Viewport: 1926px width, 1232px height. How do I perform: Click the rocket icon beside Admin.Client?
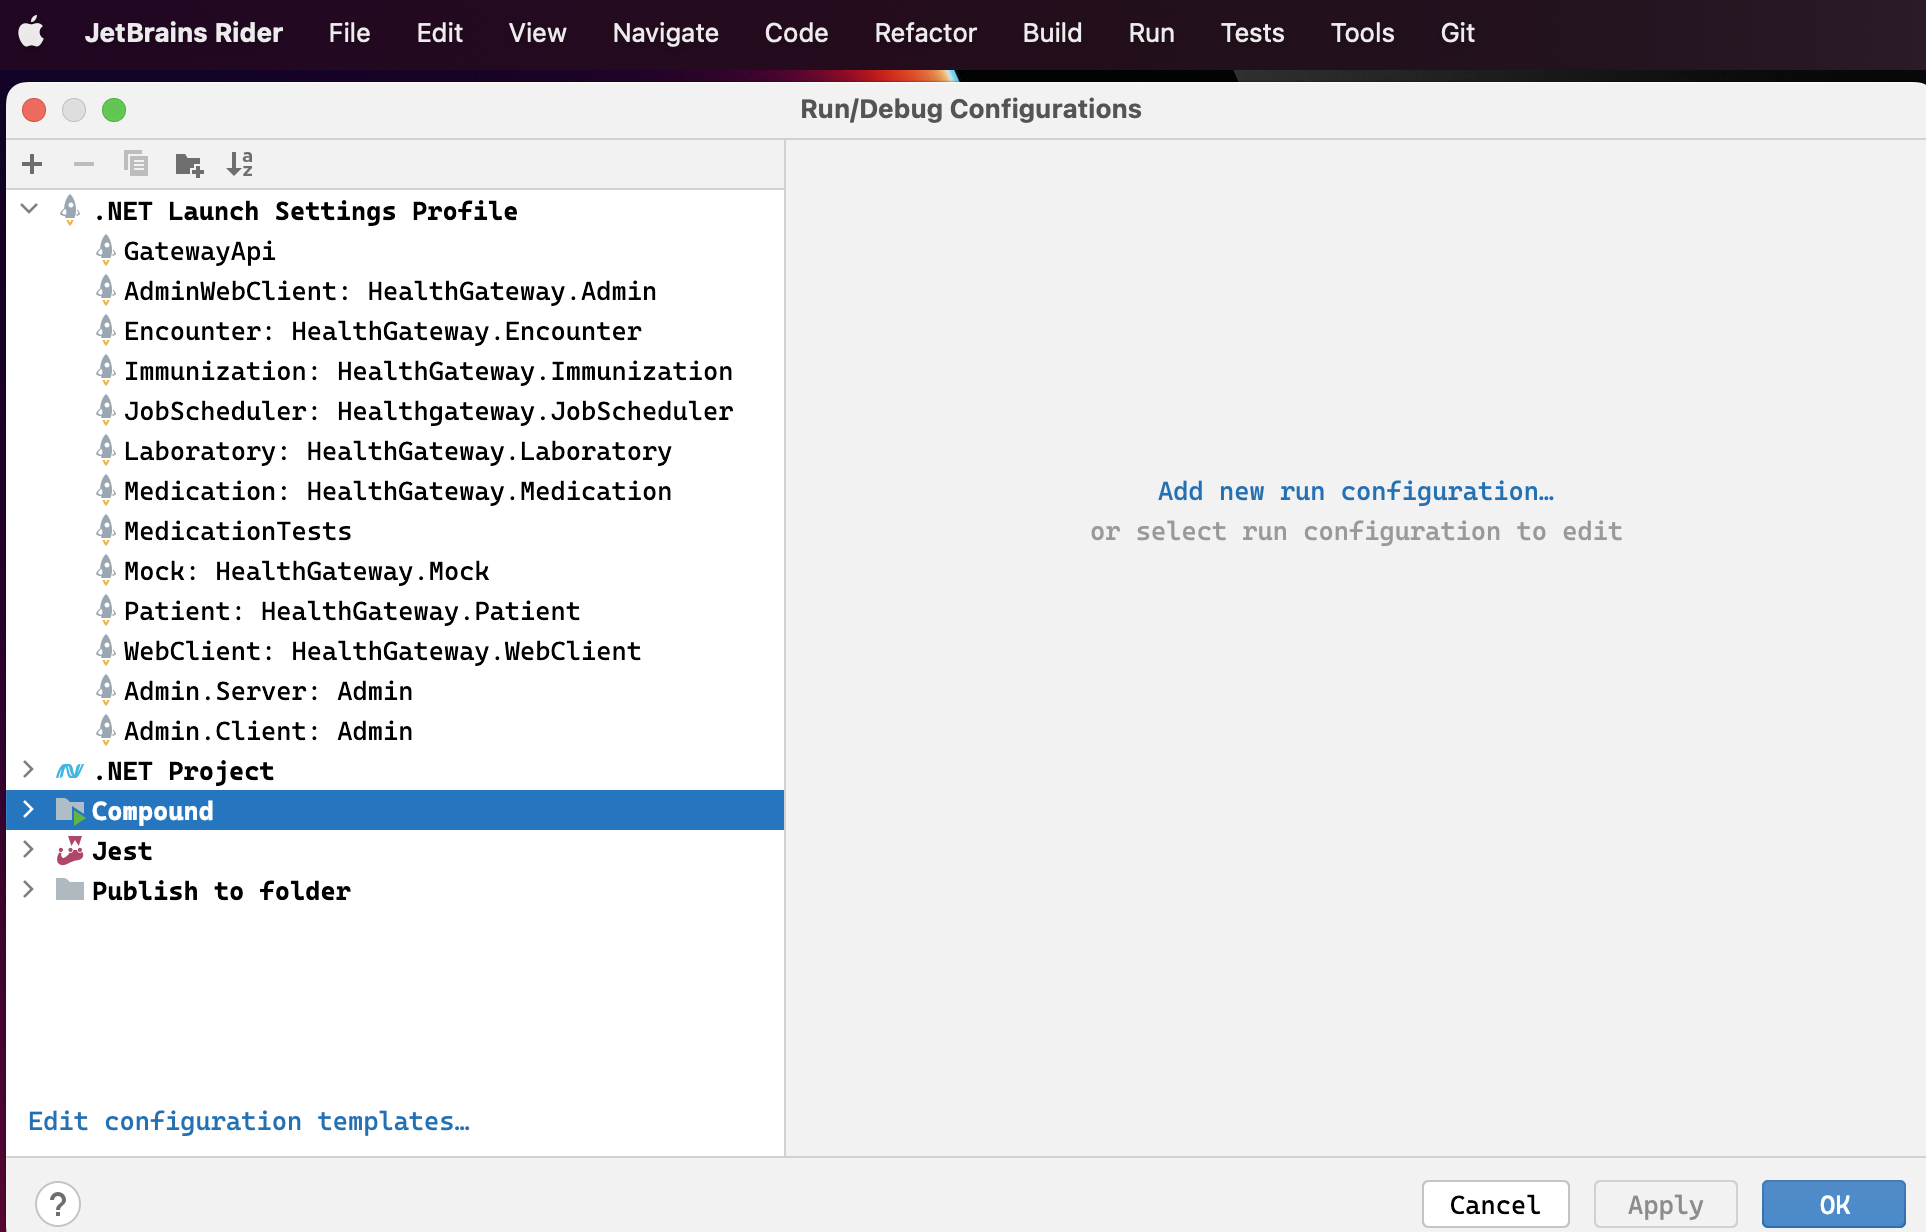106,730
